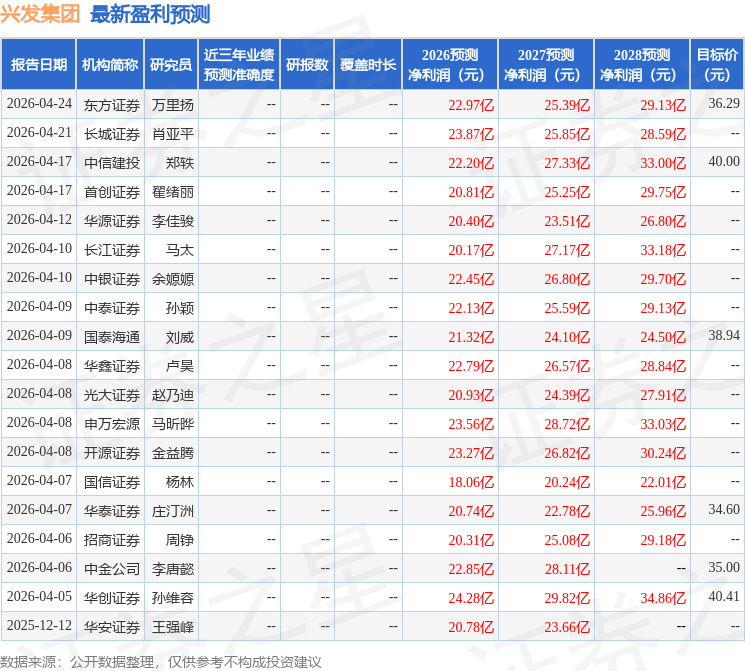Click target price 40.41
The width and height of the screenshot is (745, 671).
click(724, 596)
